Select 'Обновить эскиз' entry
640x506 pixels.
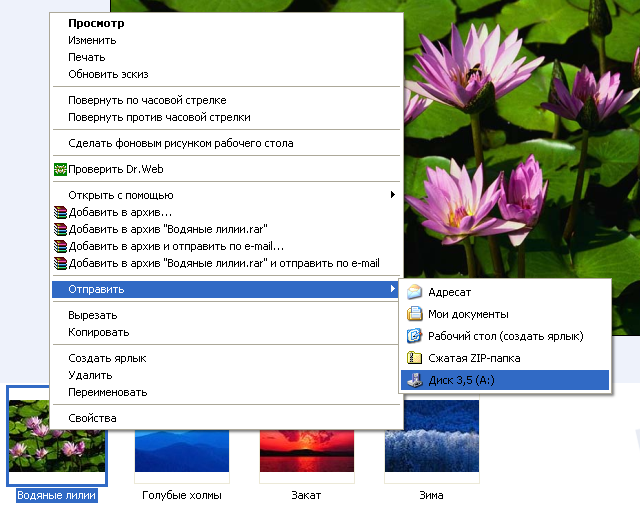click(x=226, y=74)
